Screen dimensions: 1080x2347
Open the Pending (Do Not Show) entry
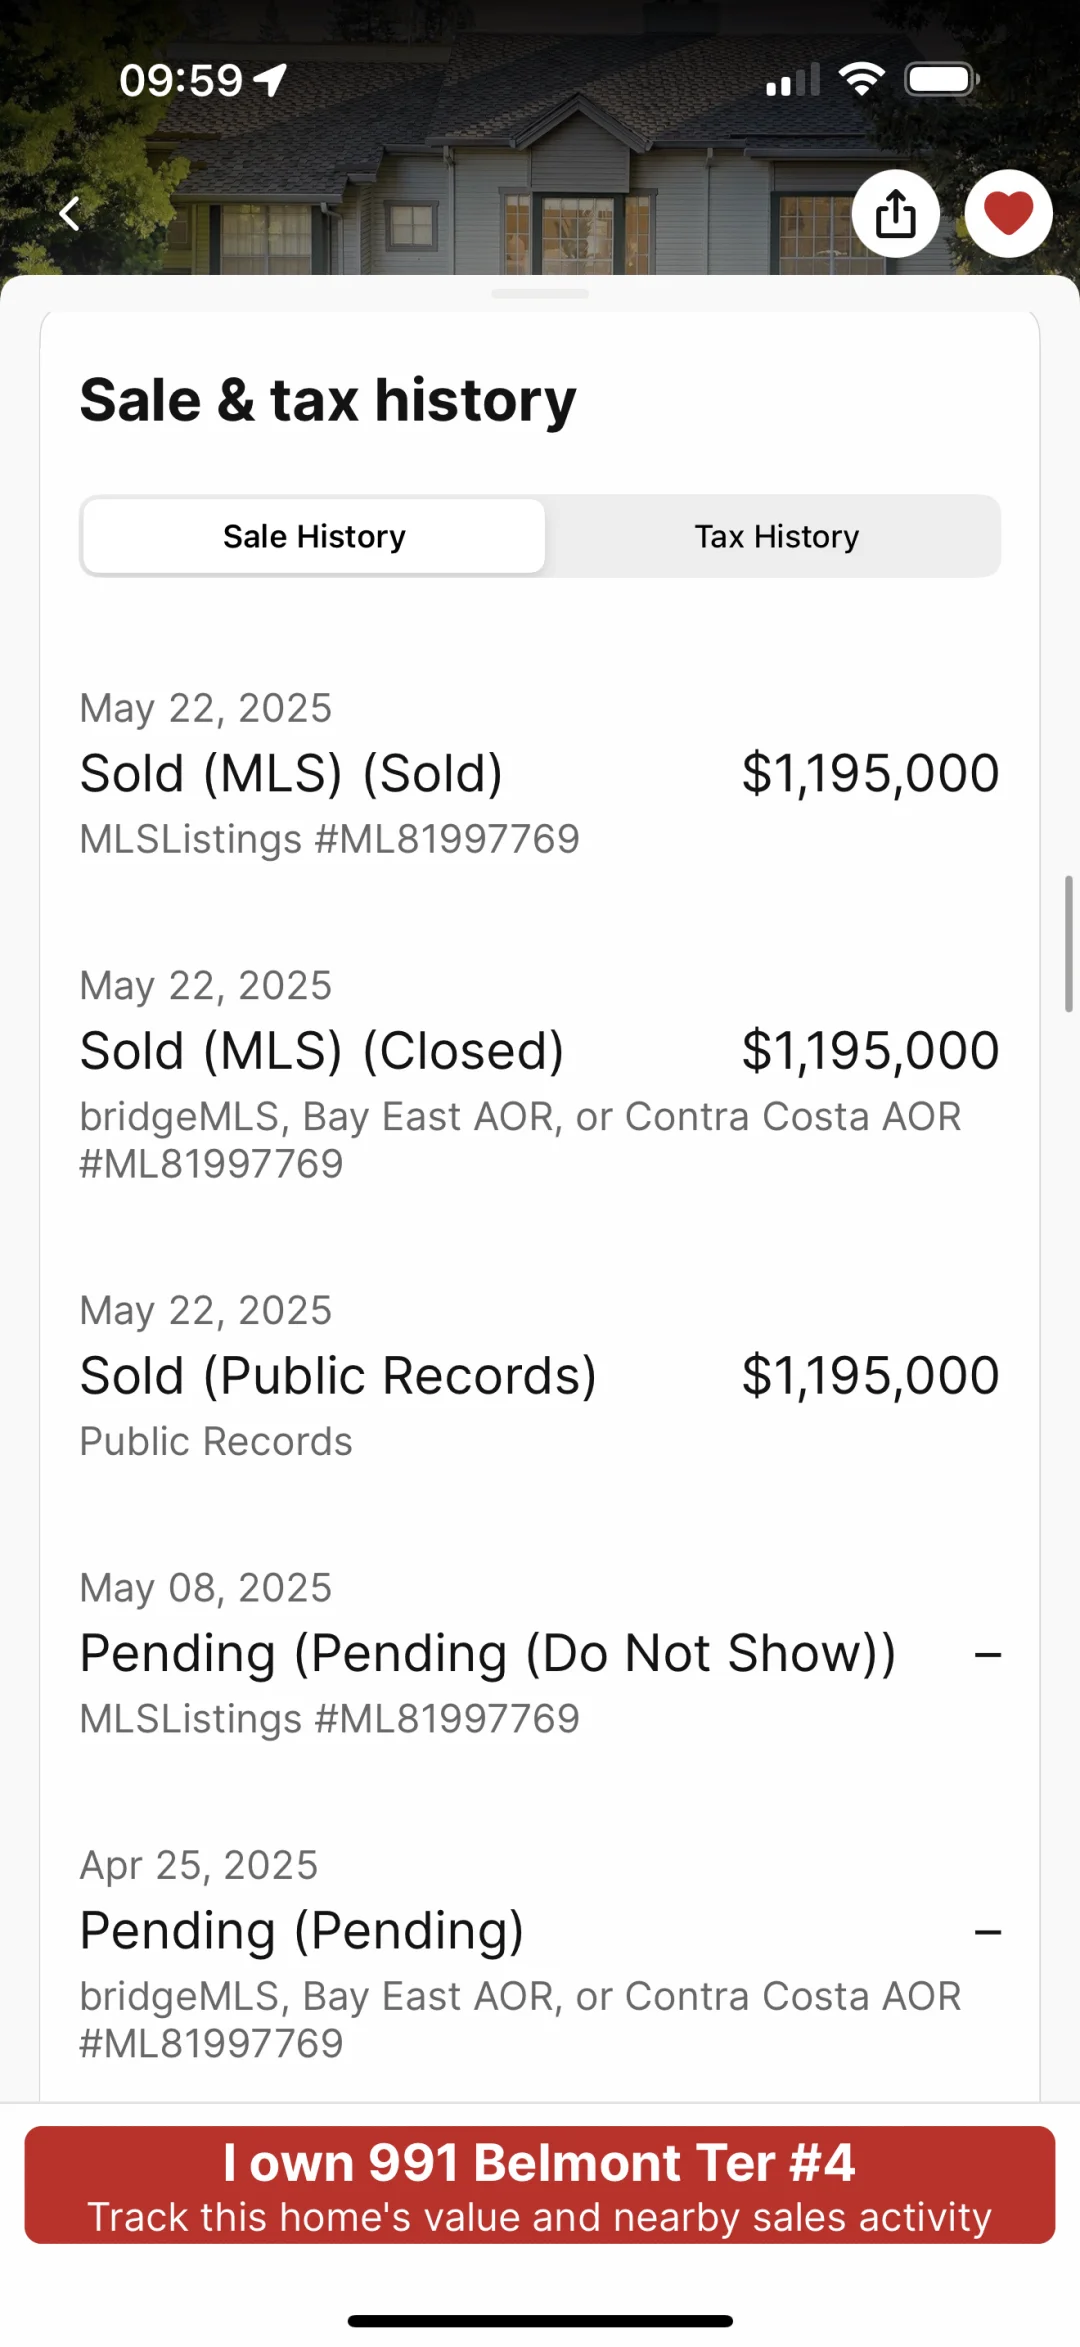[540, 1653]
